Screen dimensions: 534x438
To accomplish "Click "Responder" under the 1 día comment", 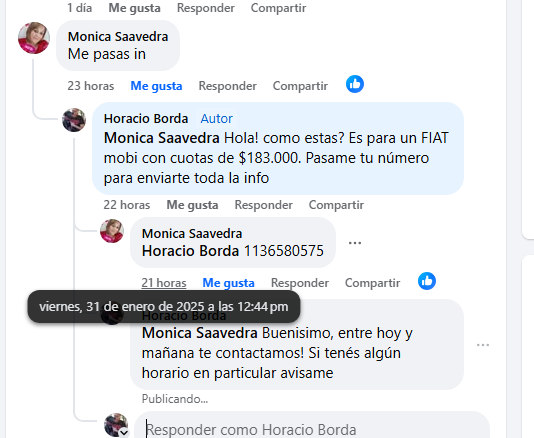I will [206, 8].
